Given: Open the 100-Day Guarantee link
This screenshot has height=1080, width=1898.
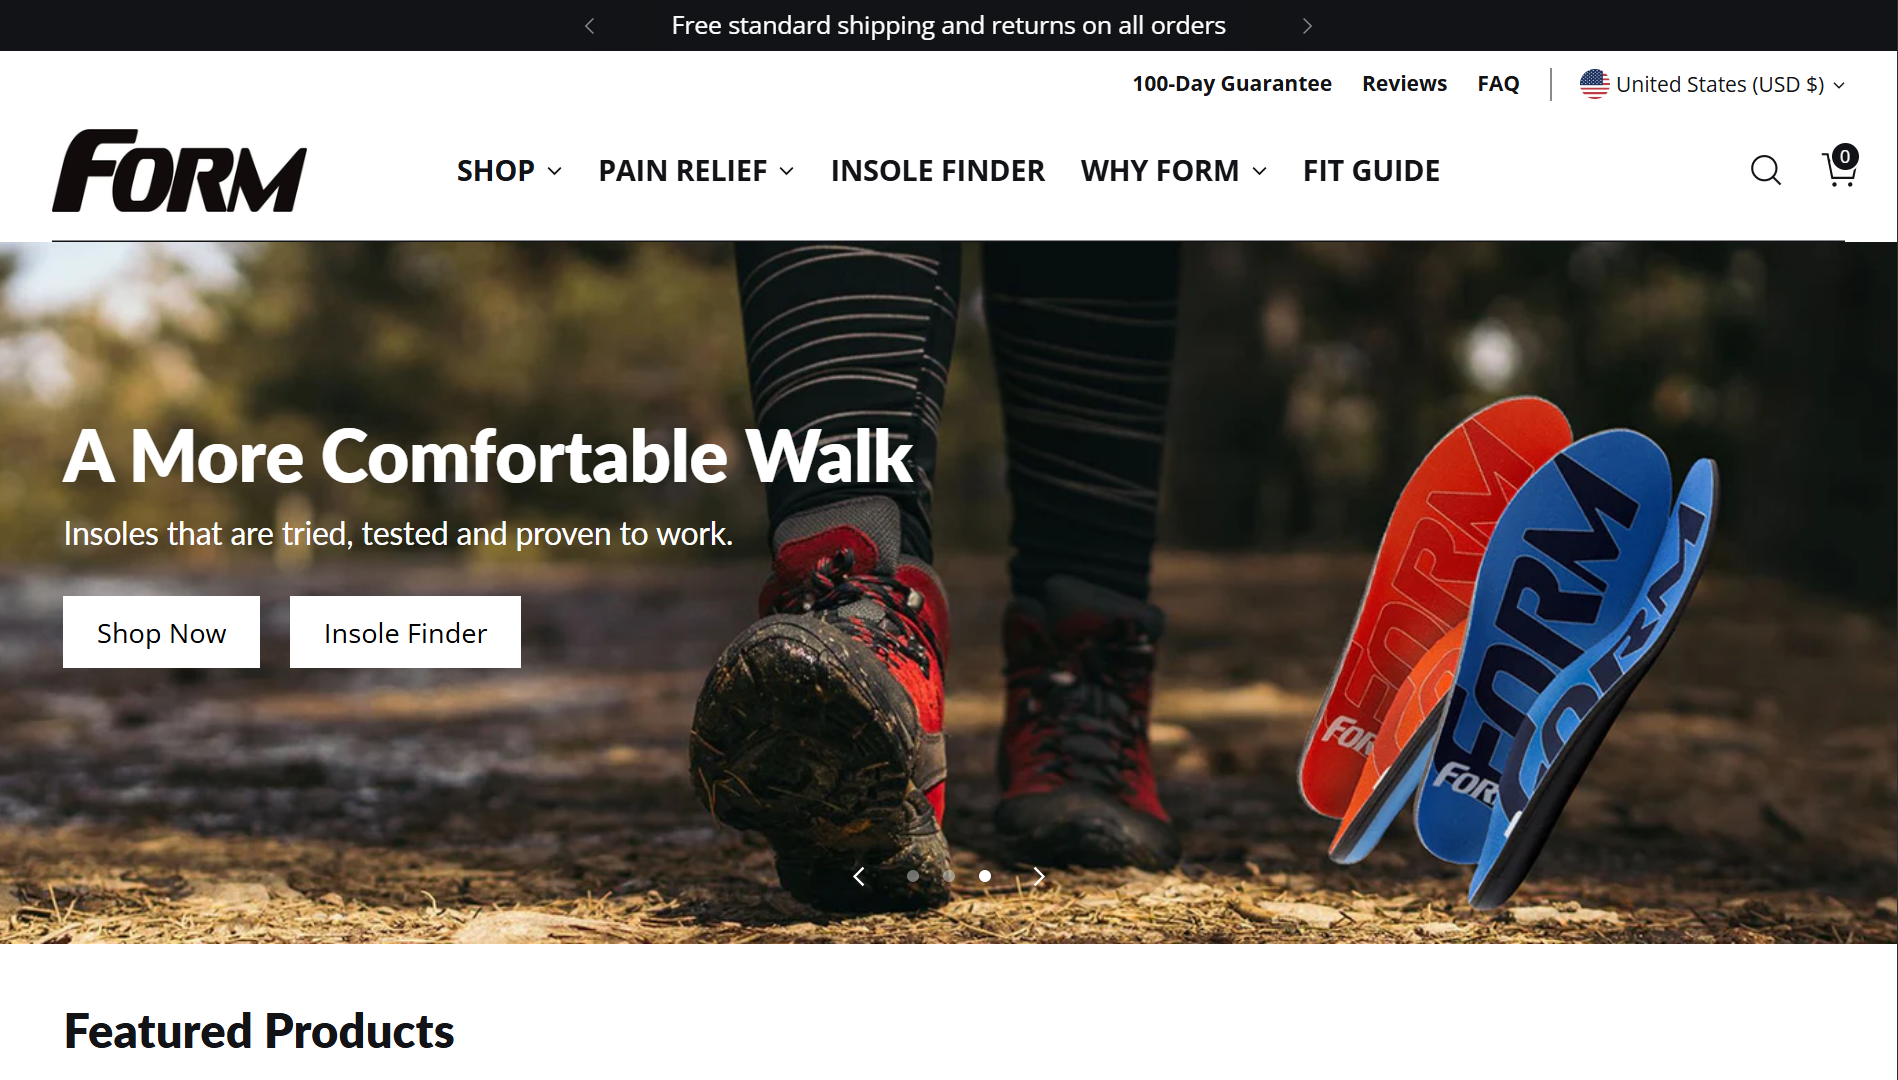Looking at the screenshot, I should [1231, 84].
